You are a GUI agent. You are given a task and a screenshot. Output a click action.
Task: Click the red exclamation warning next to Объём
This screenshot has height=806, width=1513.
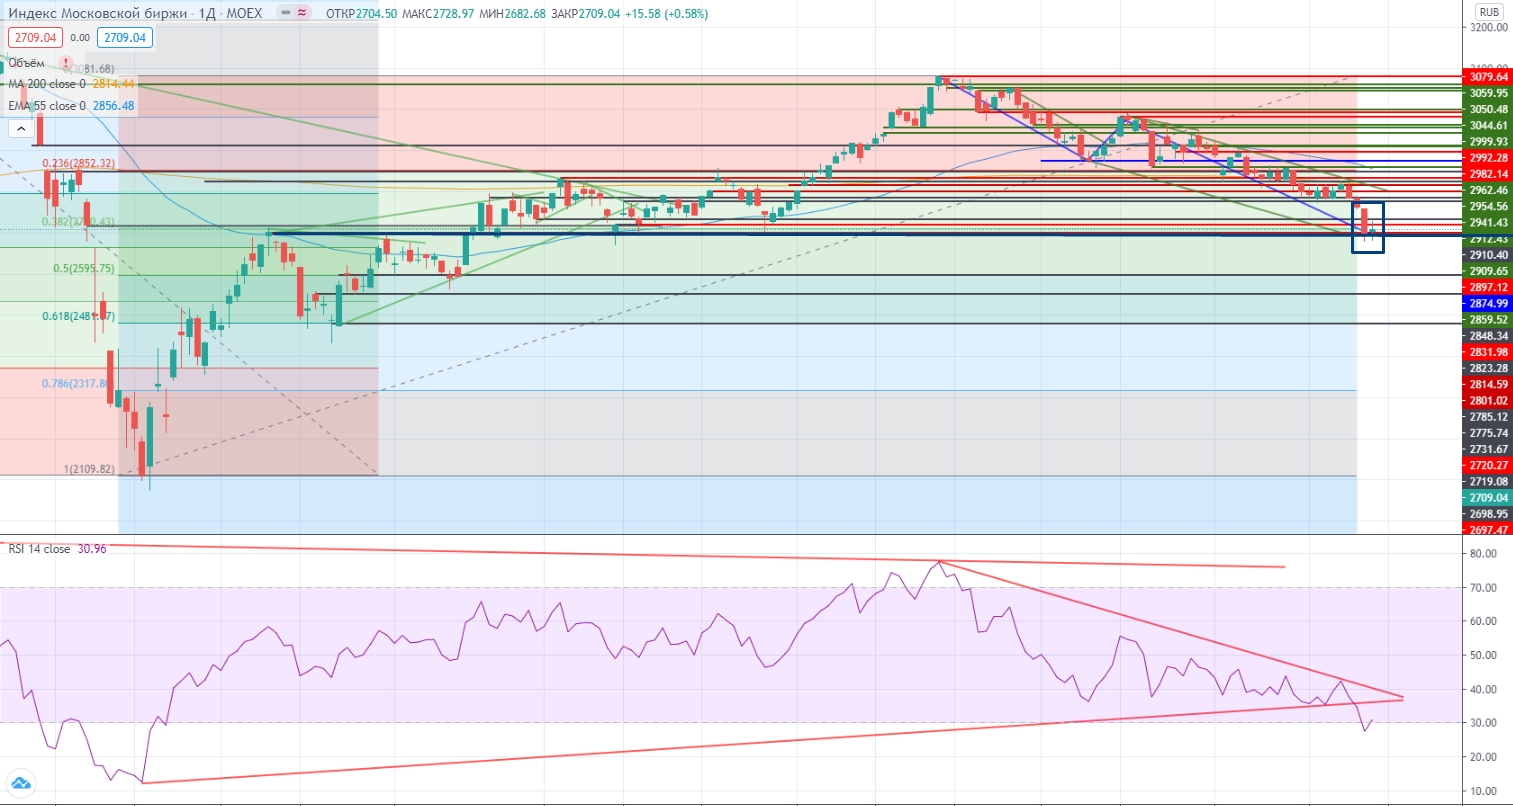[x=66, y=63]
